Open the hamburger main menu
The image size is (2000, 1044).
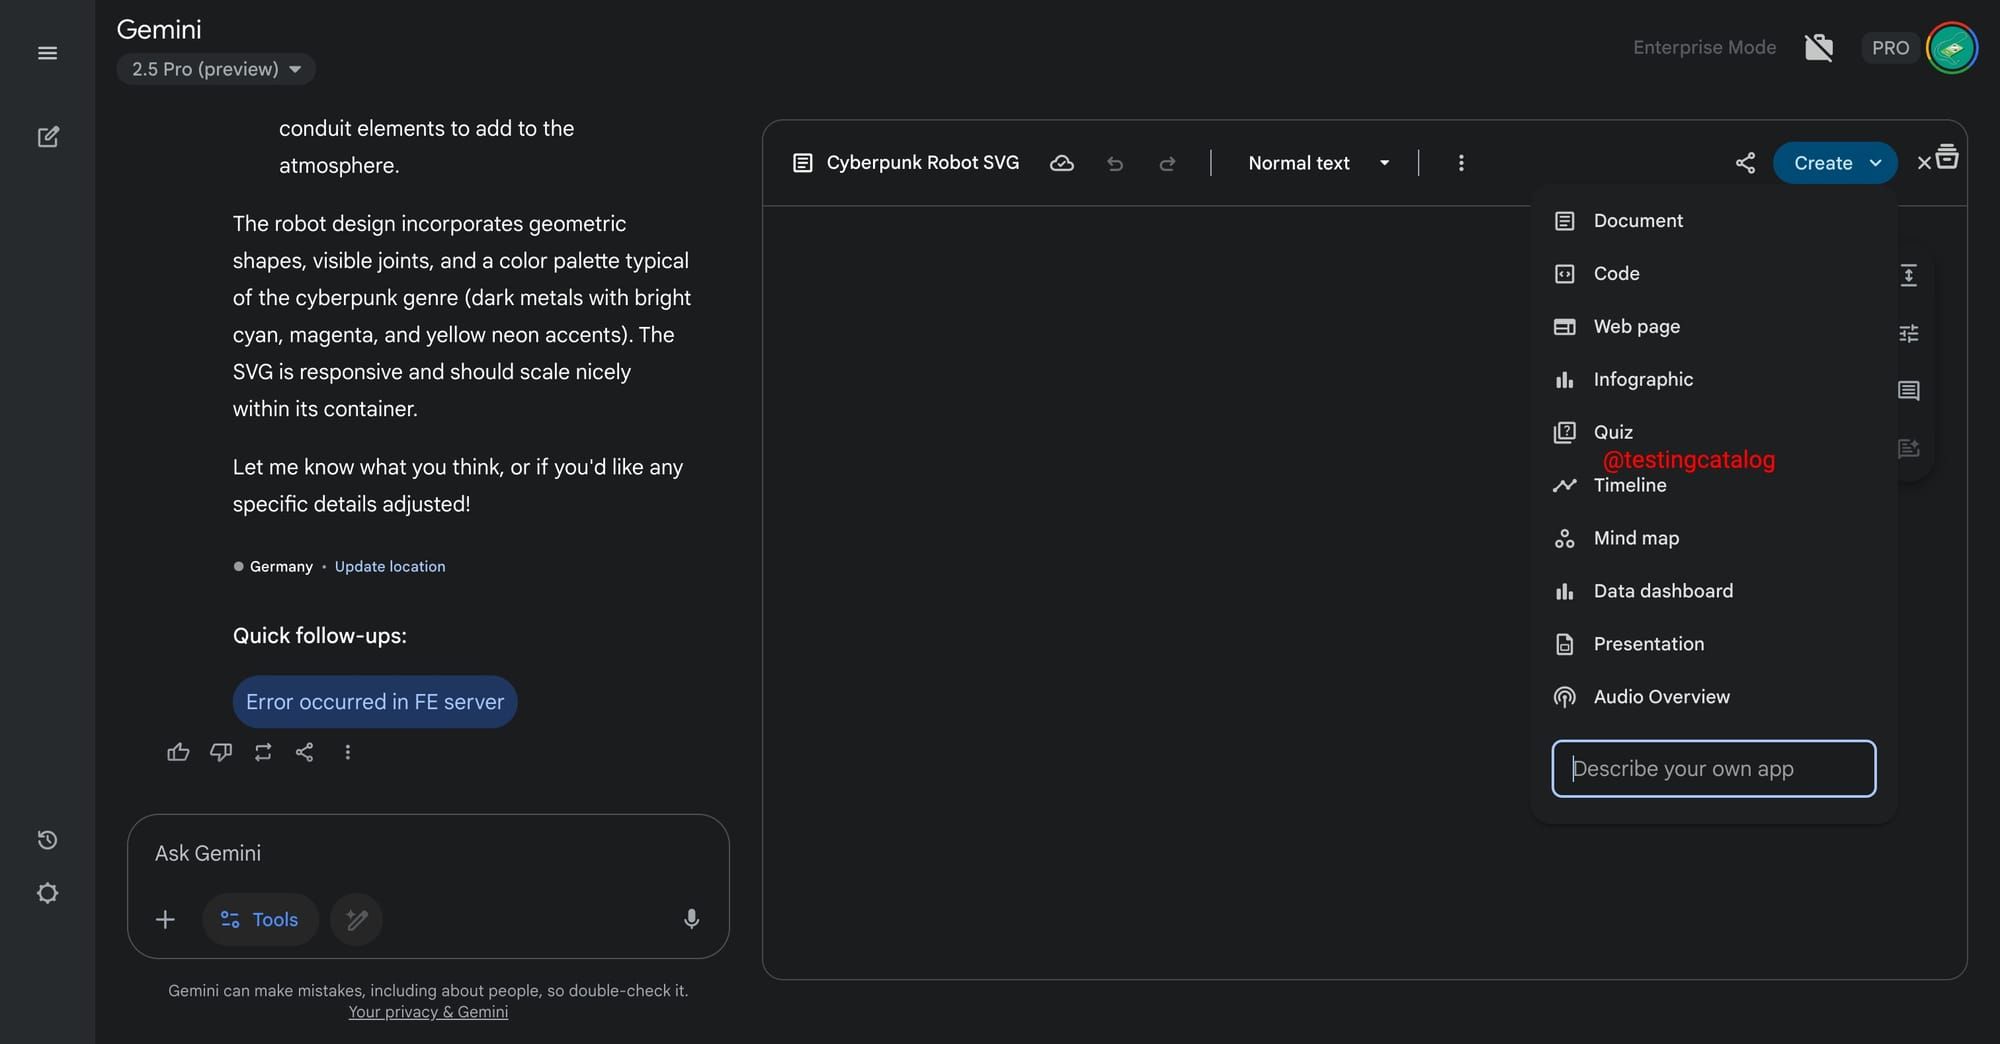tap(47, 53)
